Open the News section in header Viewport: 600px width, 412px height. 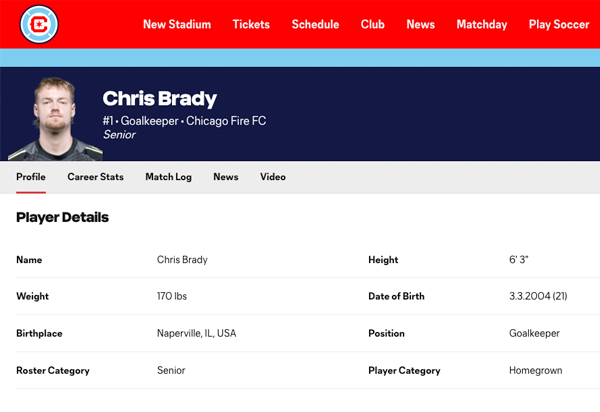point(420,24)
